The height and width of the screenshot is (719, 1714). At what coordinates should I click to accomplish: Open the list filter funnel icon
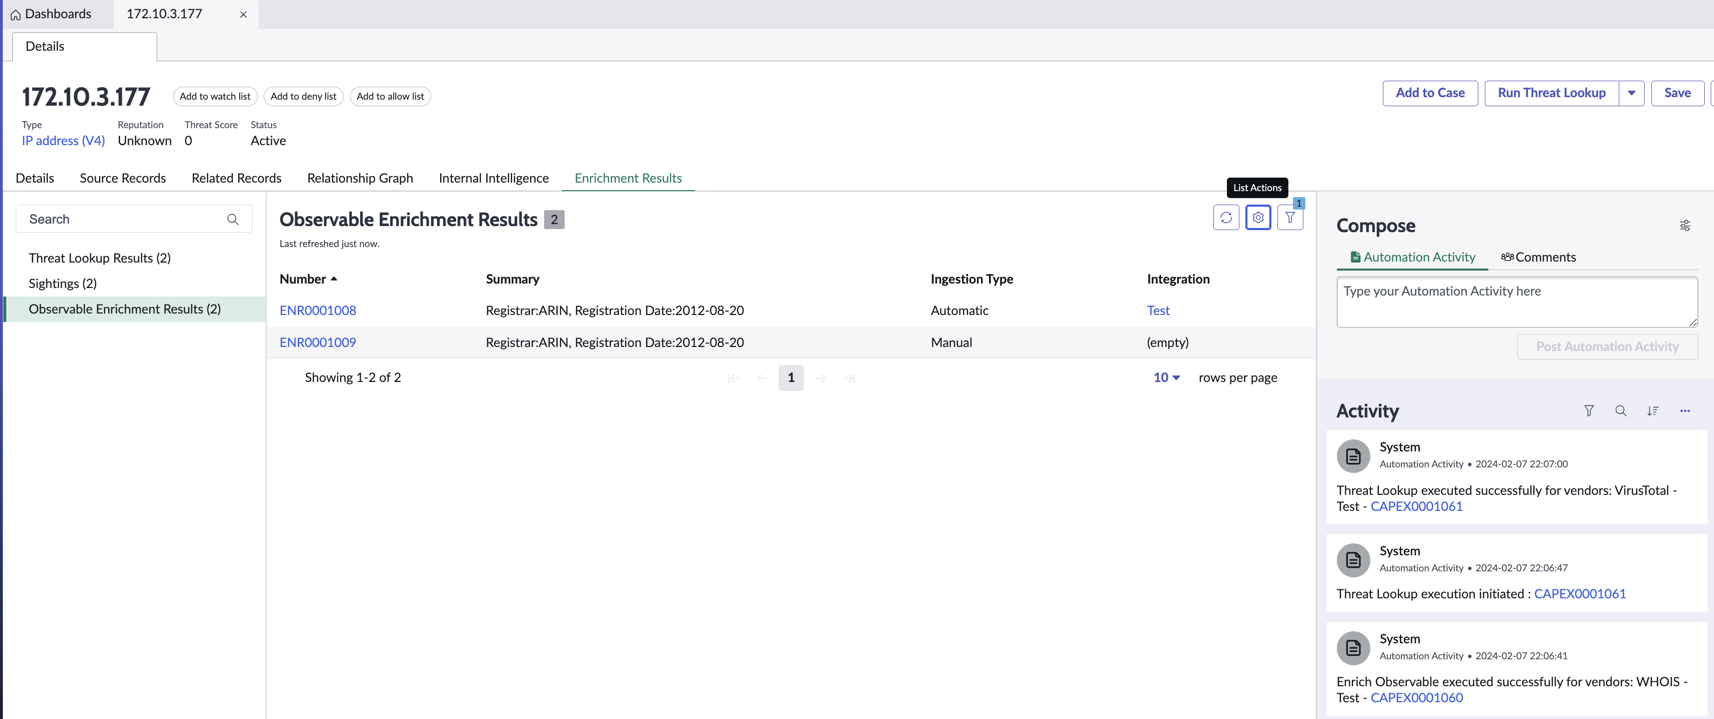click(1290, 218)
